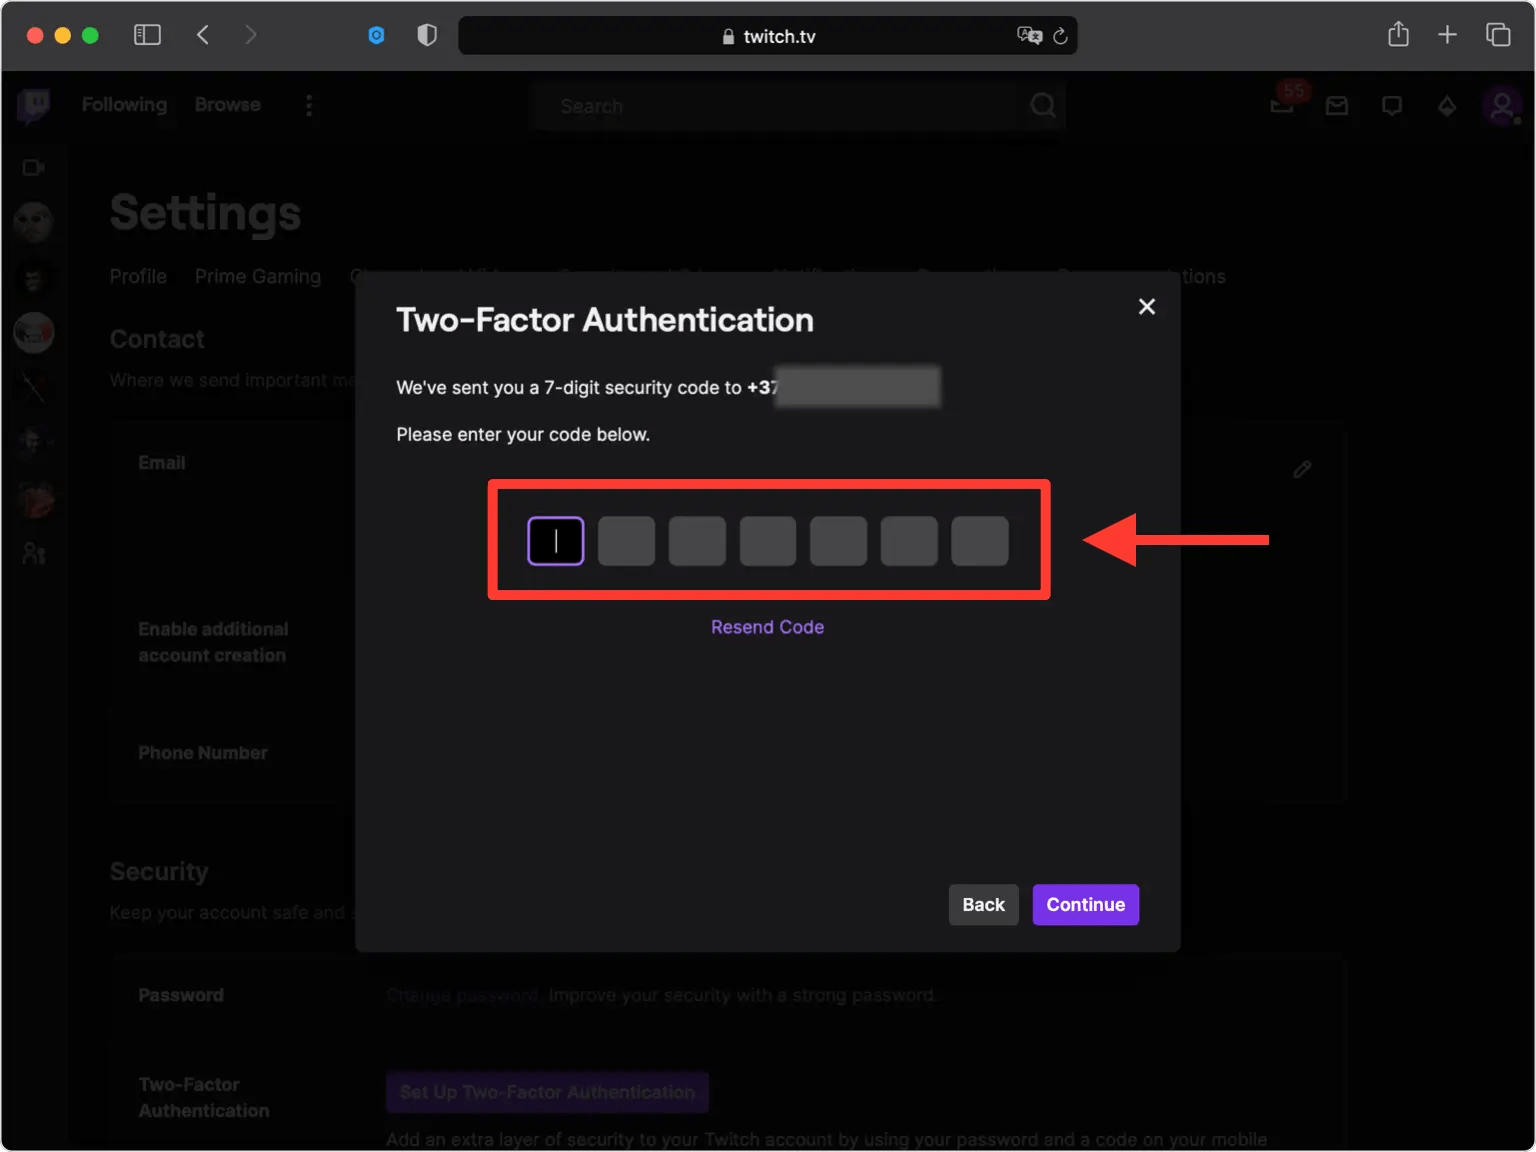Image resolution: width=1536 pixels, height=1152 pixels.
Task: Open the Following page in Twitch nav
Action: (x=124, y=105)
